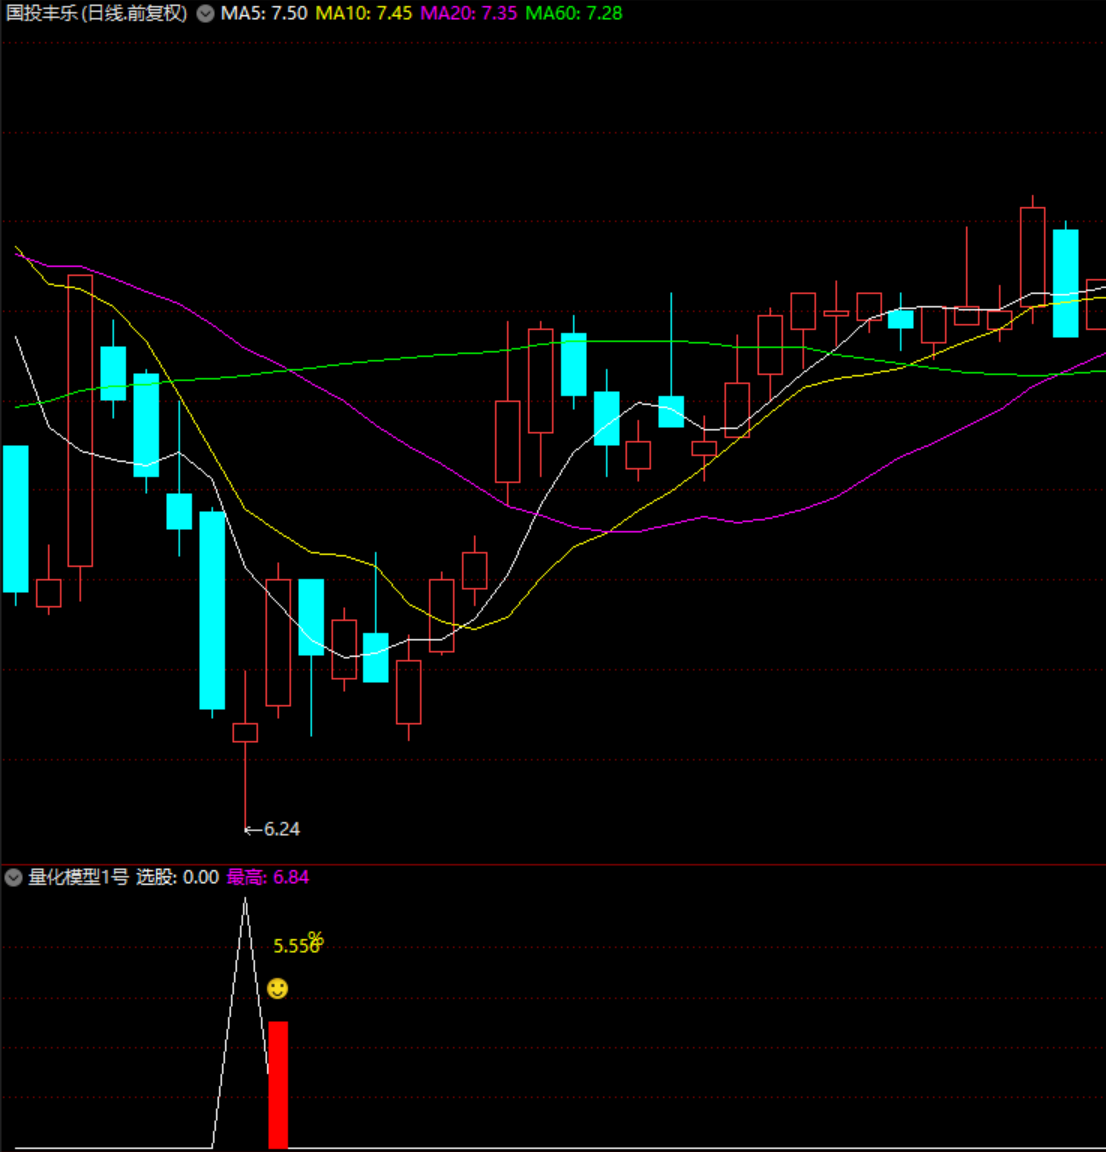Screen dimensions: 1106x1152
Task: Select the MA10: 7.45 yellow label
Action: pyautogui.click(x=364, y=14)
